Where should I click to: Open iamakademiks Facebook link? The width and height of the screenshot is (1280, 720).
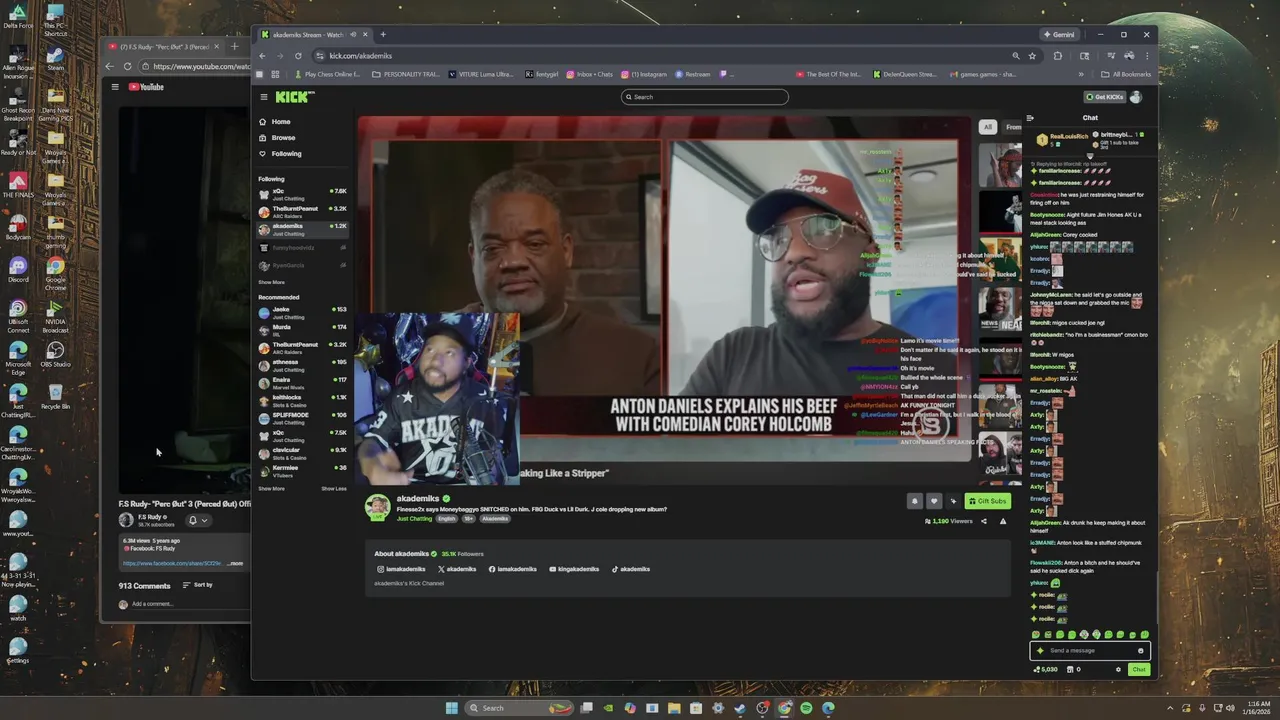click(x=513, y=569)
